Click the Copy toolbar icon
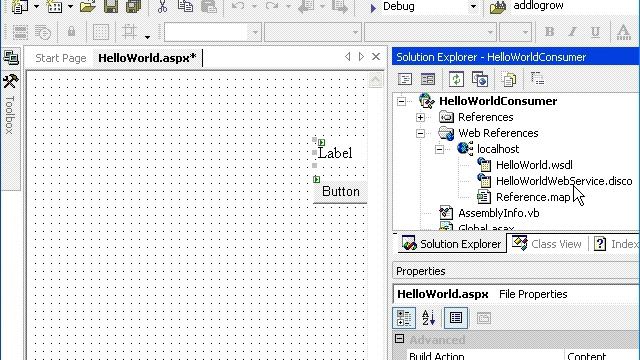 click(185, 7)
